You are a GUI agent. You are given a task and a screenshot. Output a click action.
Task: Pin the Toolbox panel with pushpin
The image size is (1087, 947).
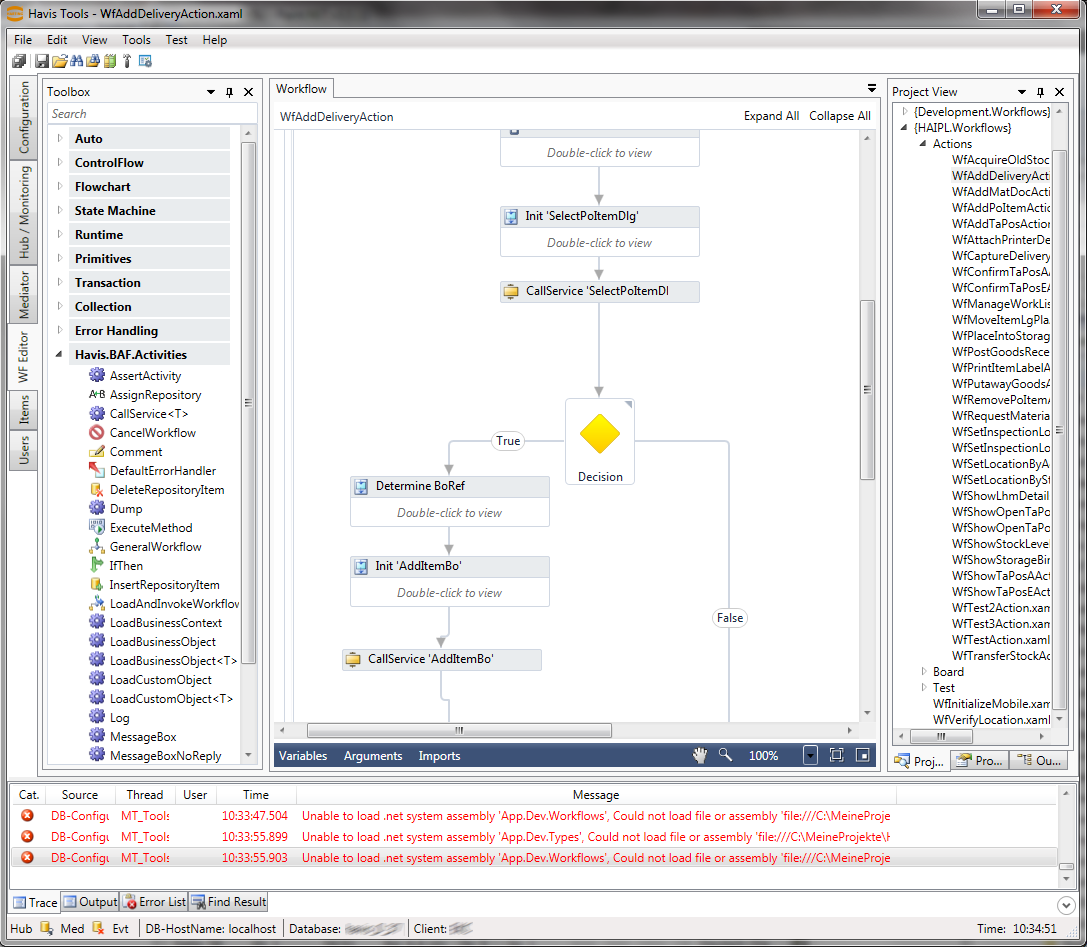pos(230,92)
